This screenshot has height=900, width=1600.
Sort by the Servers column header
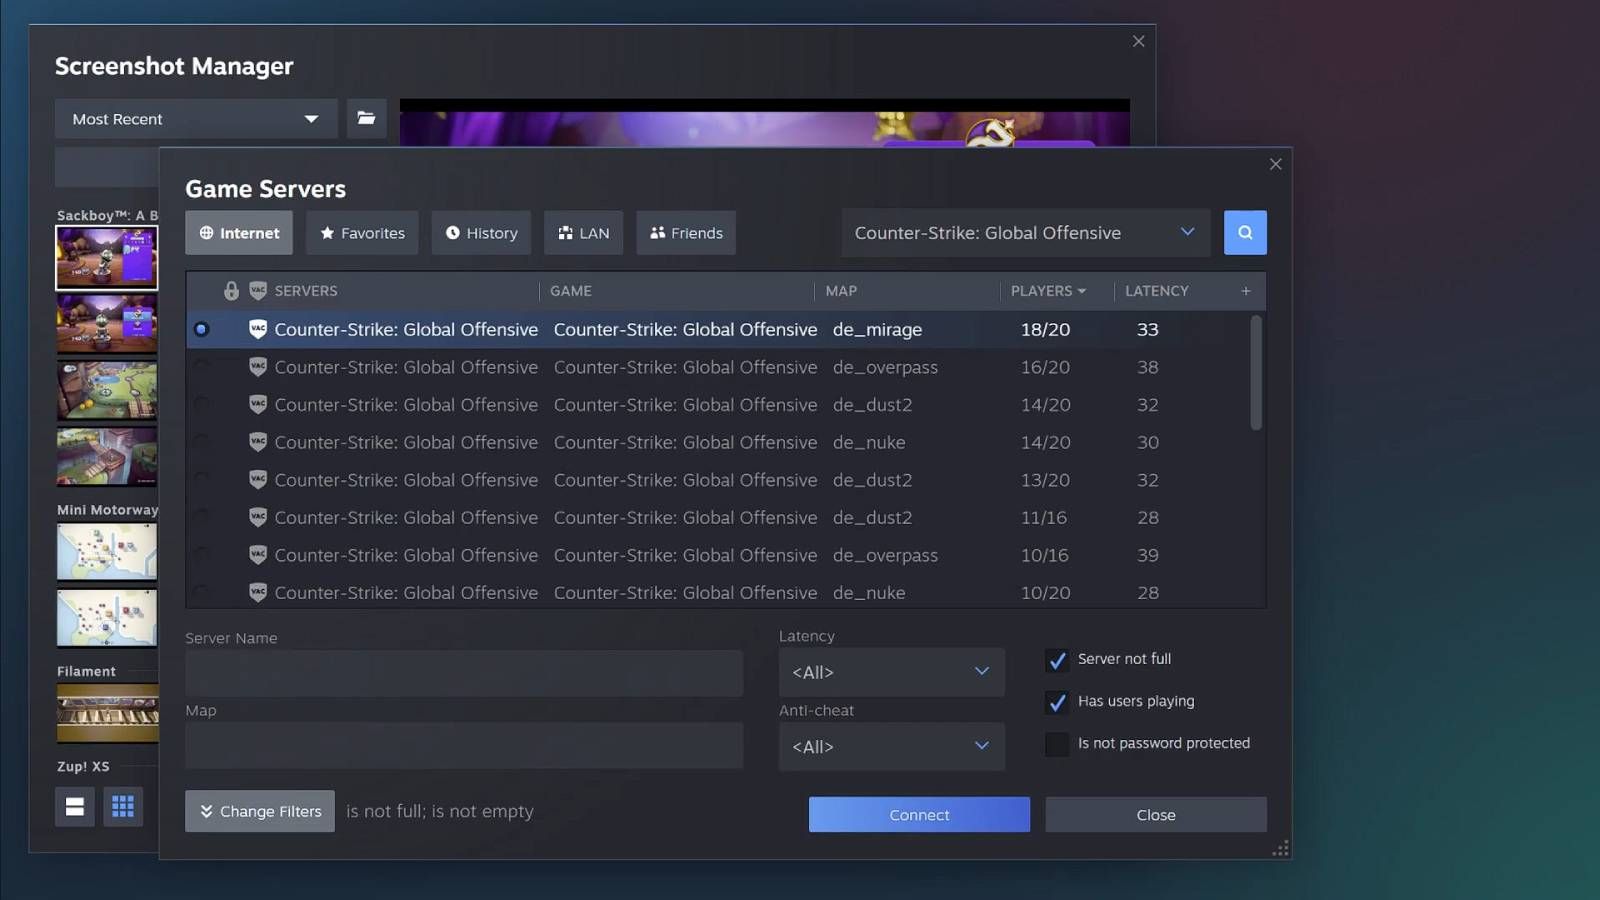306,291
